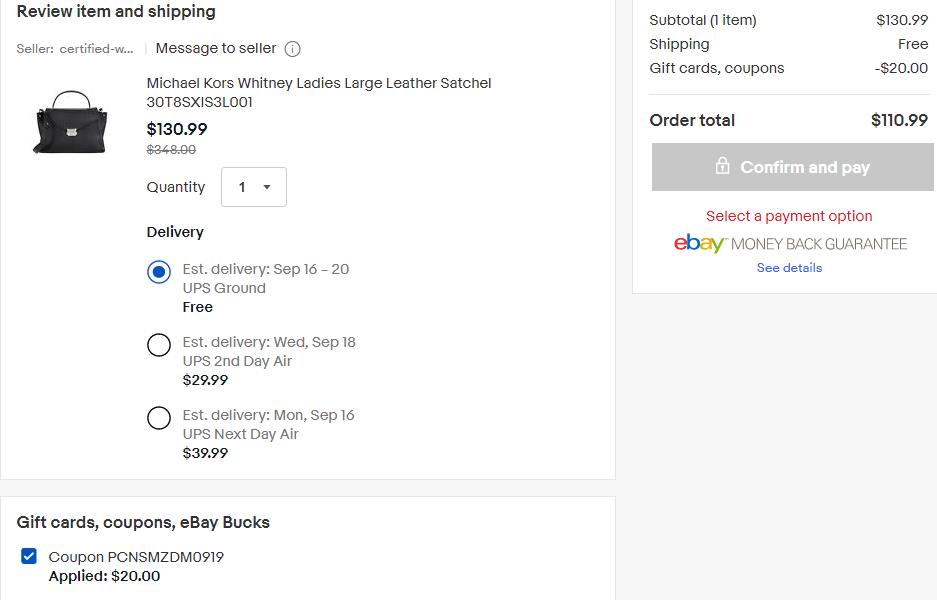Open the Michael Kors Whitney satchel title
This screenshot has width=937, height=600.
tap(319, 92)
